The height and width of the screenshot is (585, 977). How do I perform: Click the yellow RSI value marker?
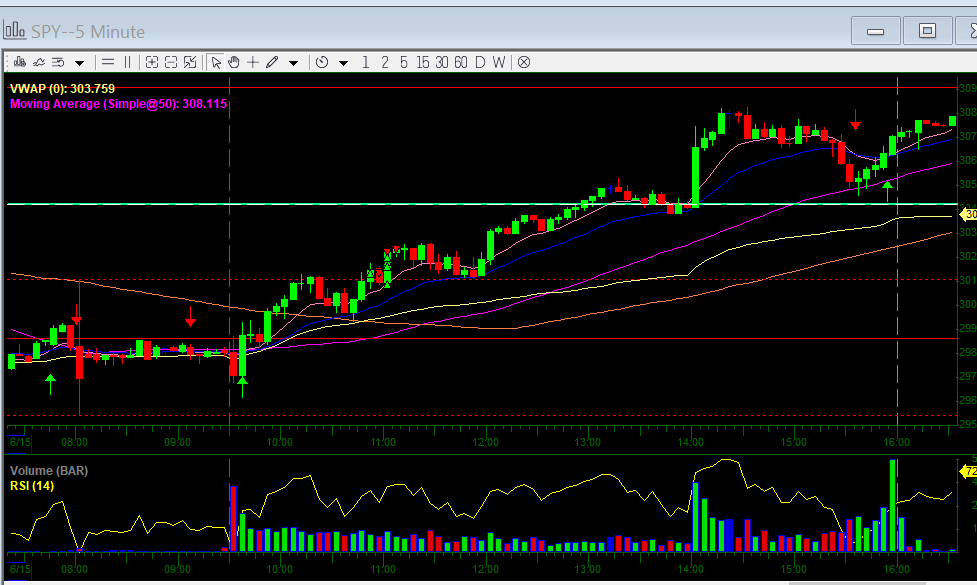click(x=968, y=470)
